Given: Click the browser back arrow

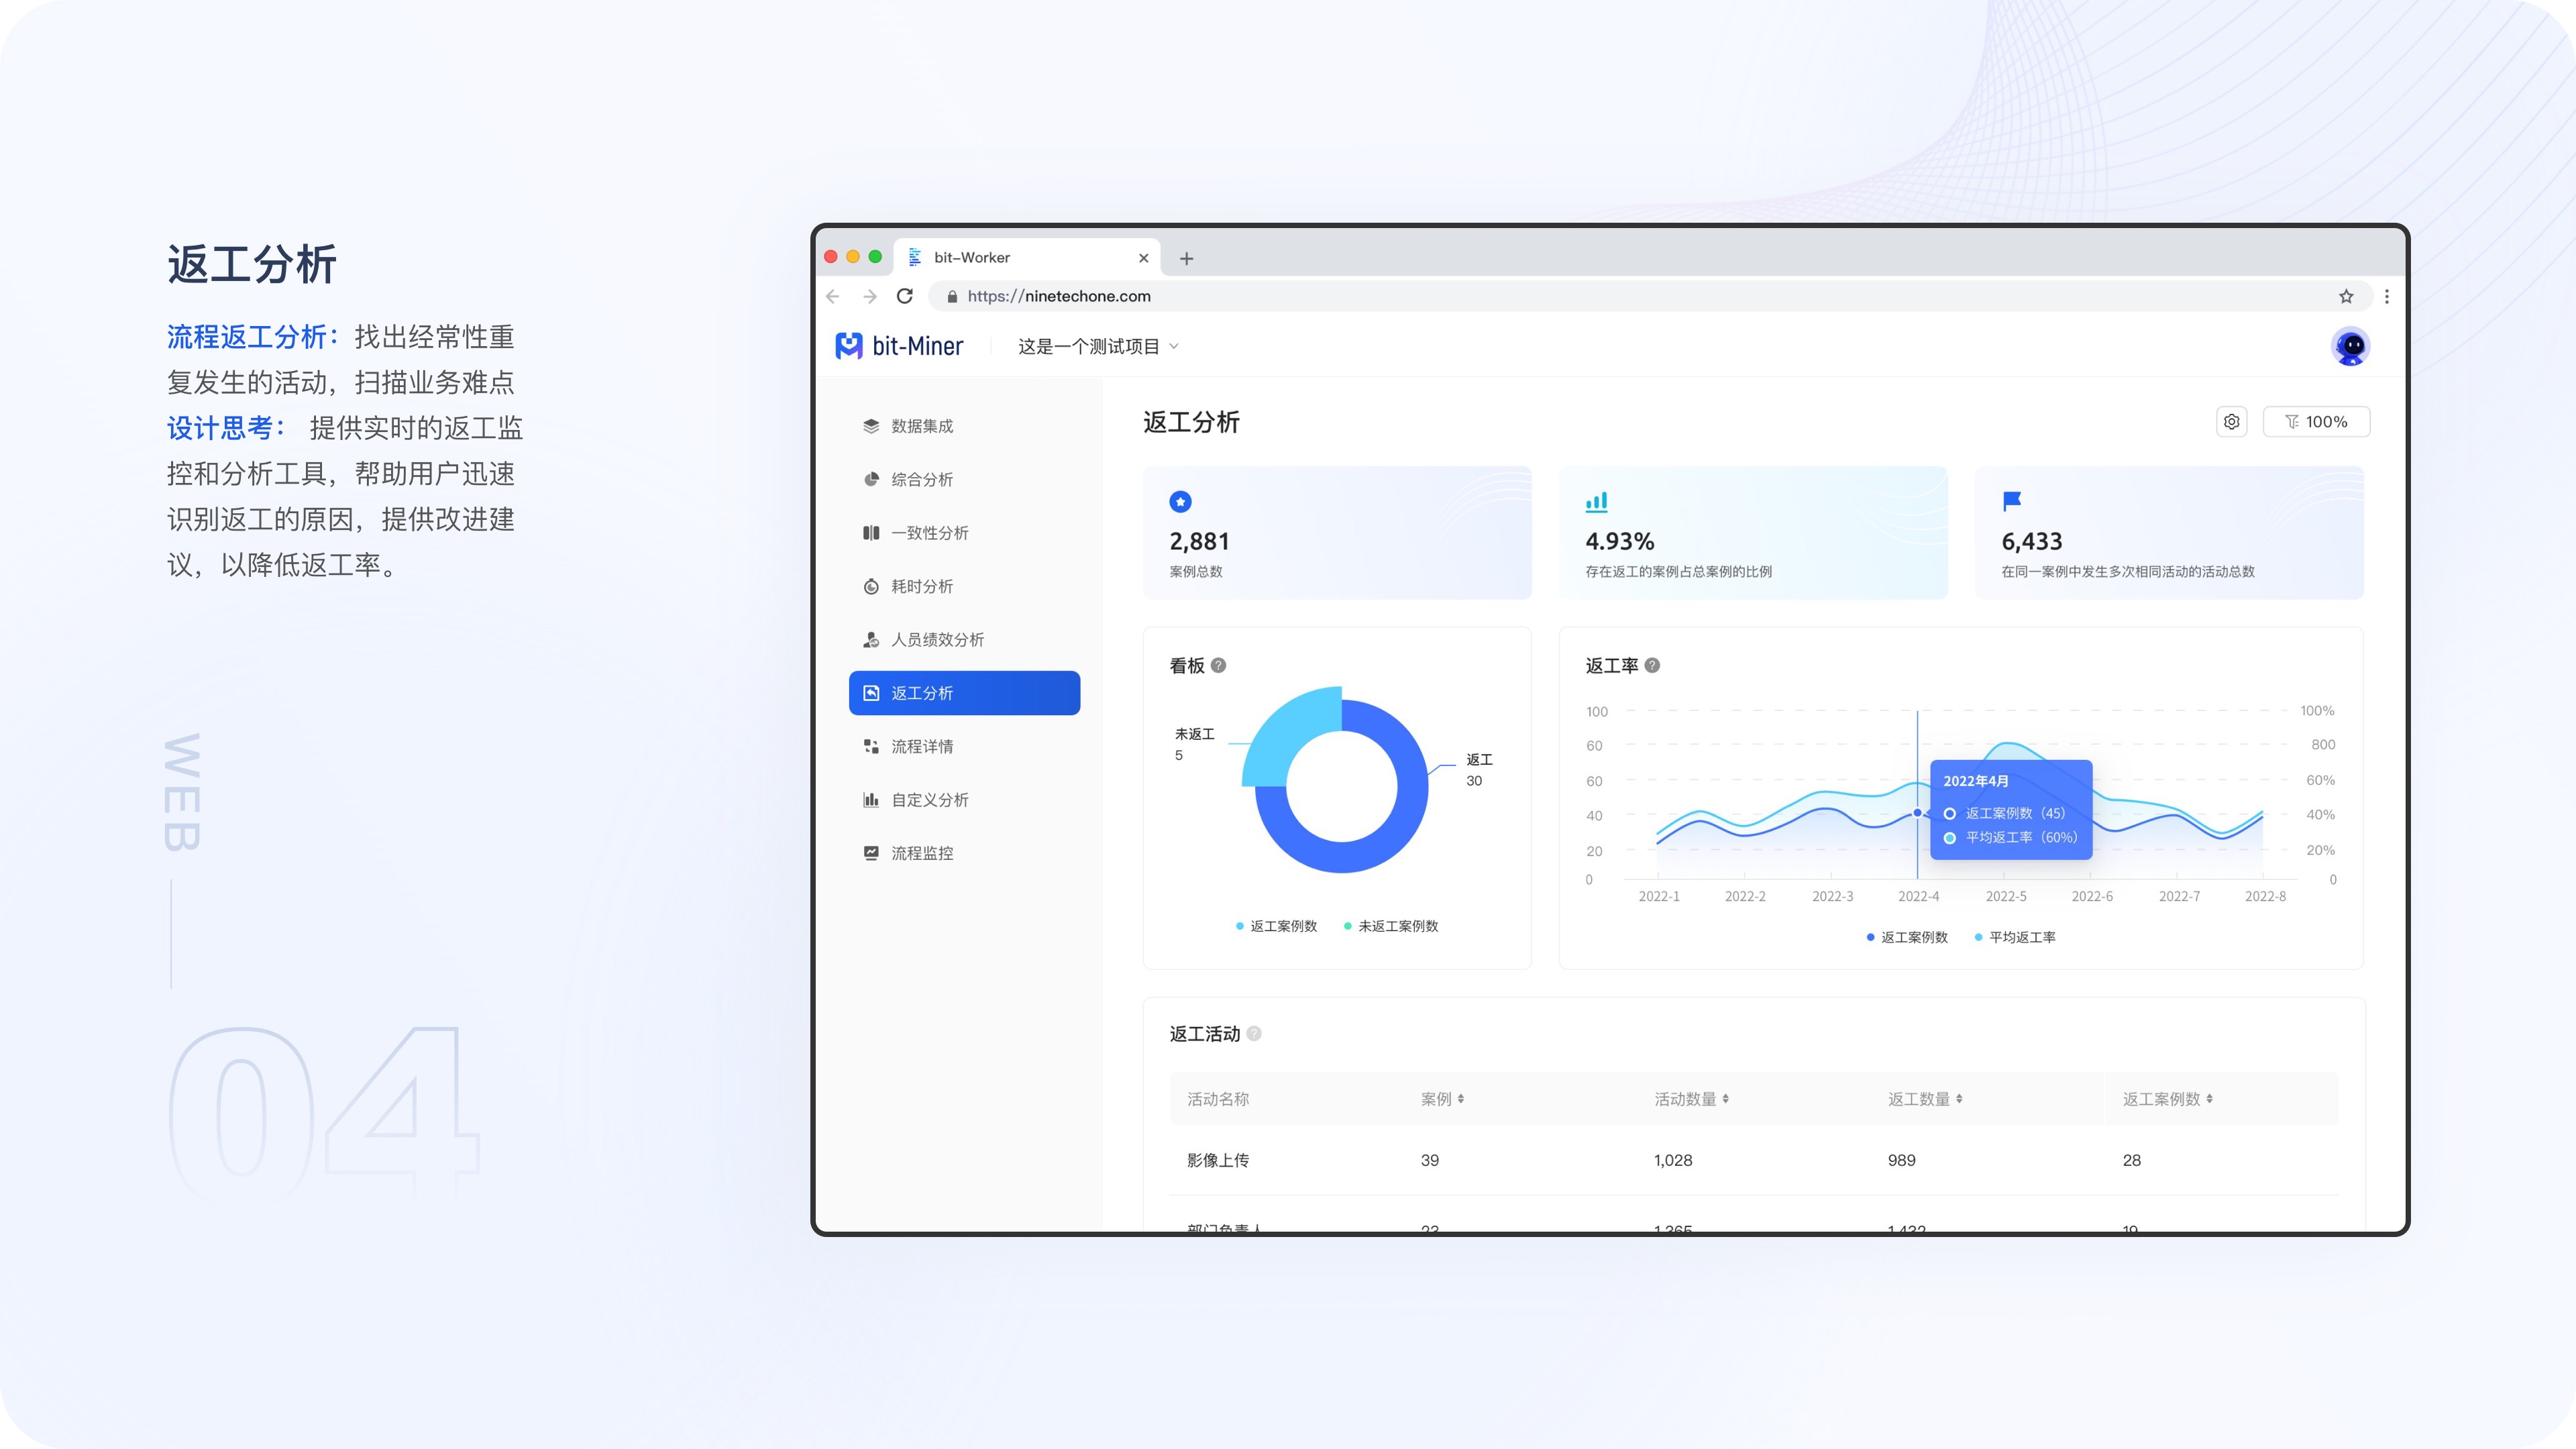Looking at the screenshot, I should click(833, 296).
